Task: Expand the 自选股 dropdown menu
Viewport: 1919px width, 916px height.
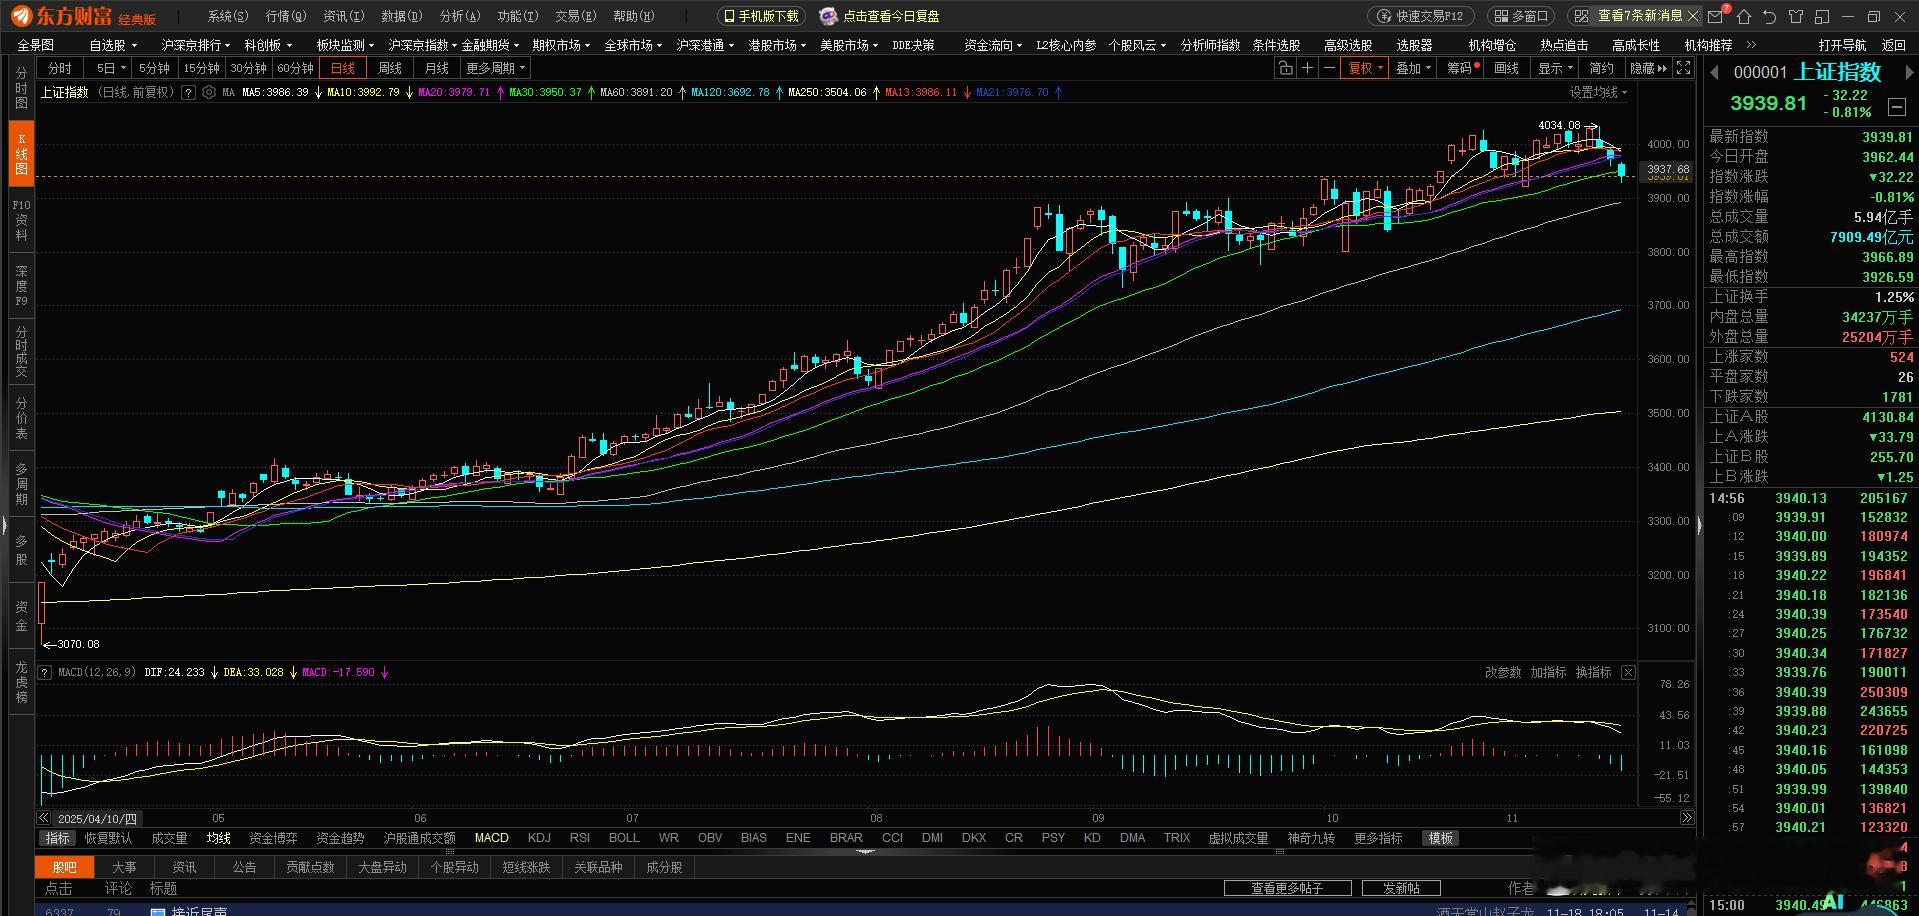Action: [x=113, y=45]
